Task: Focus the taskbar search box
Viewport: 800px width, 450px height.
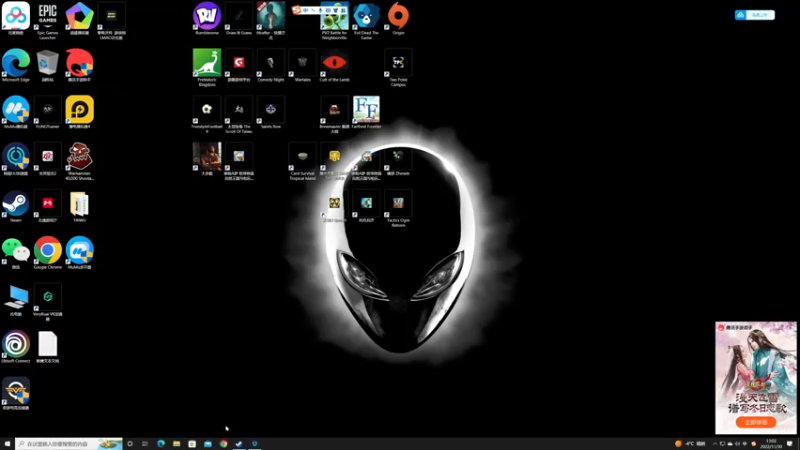Action: click(69, 444)
